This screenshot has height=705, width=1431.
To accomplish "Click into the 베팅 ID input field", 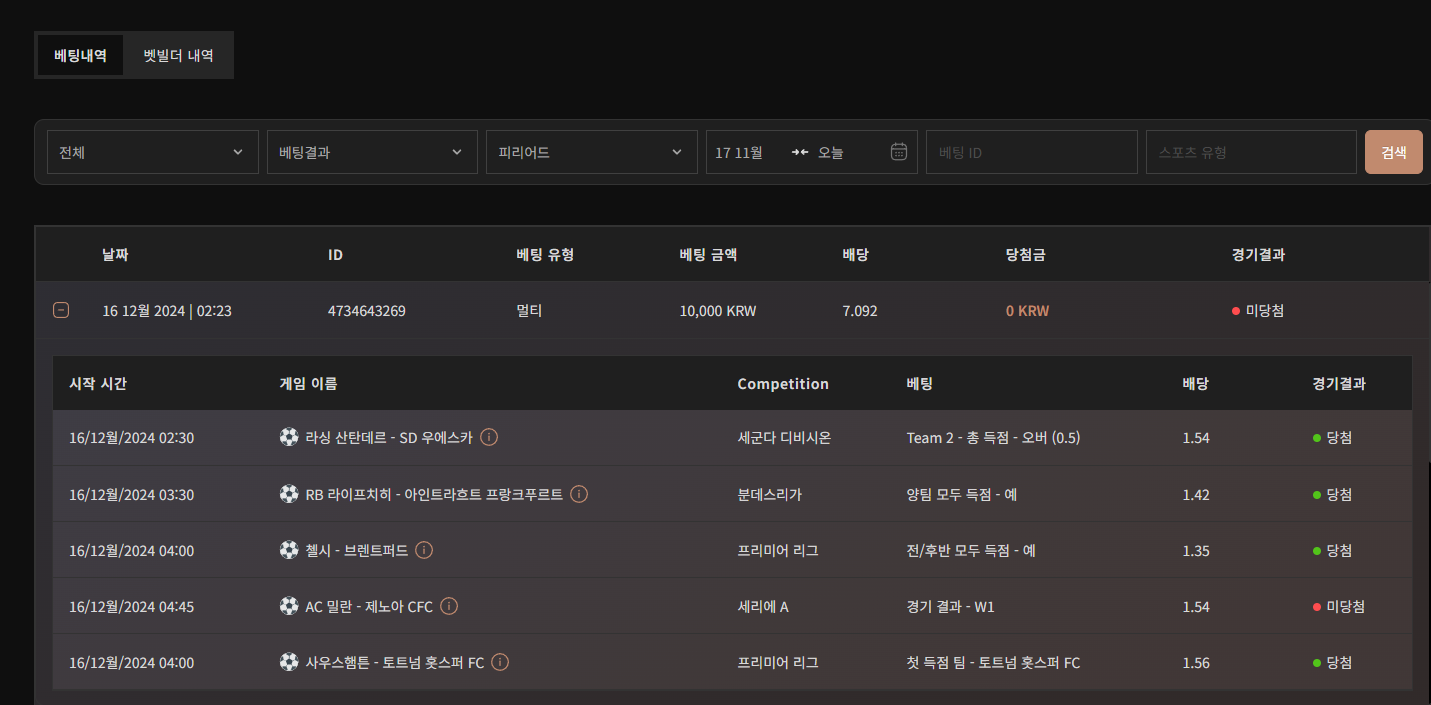I will [x=1031, y=152].
